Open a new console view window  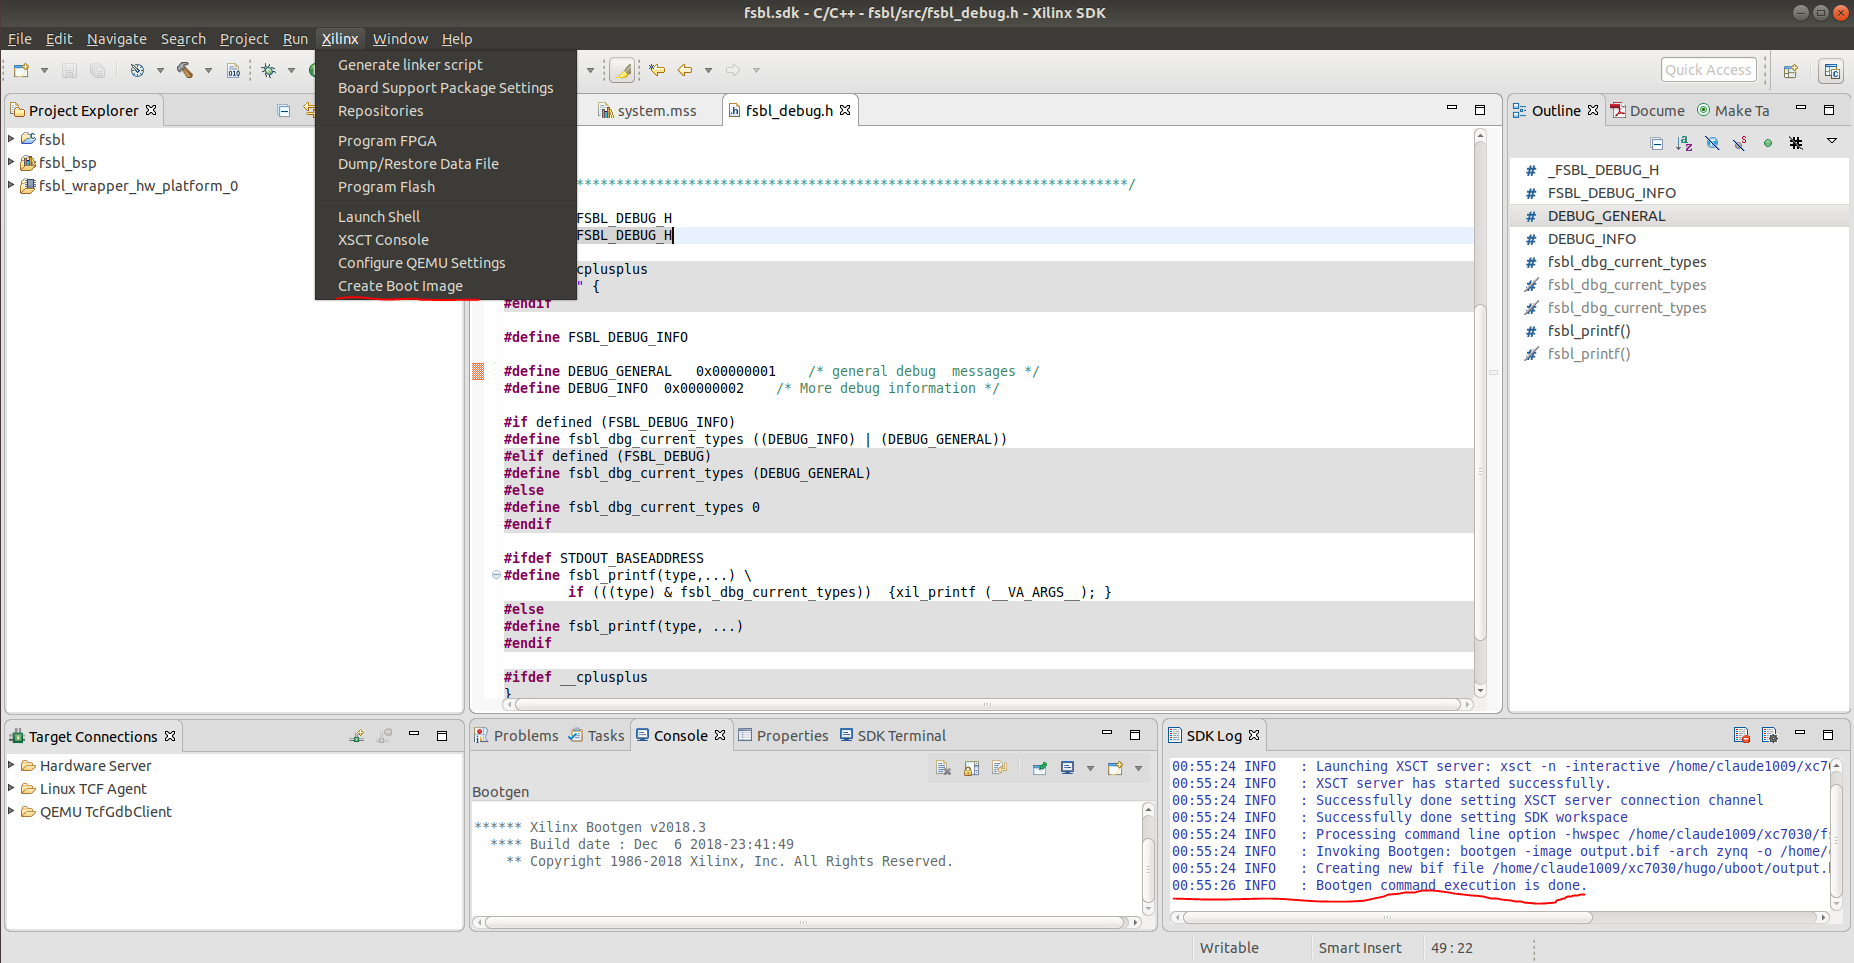[1113, 768]
